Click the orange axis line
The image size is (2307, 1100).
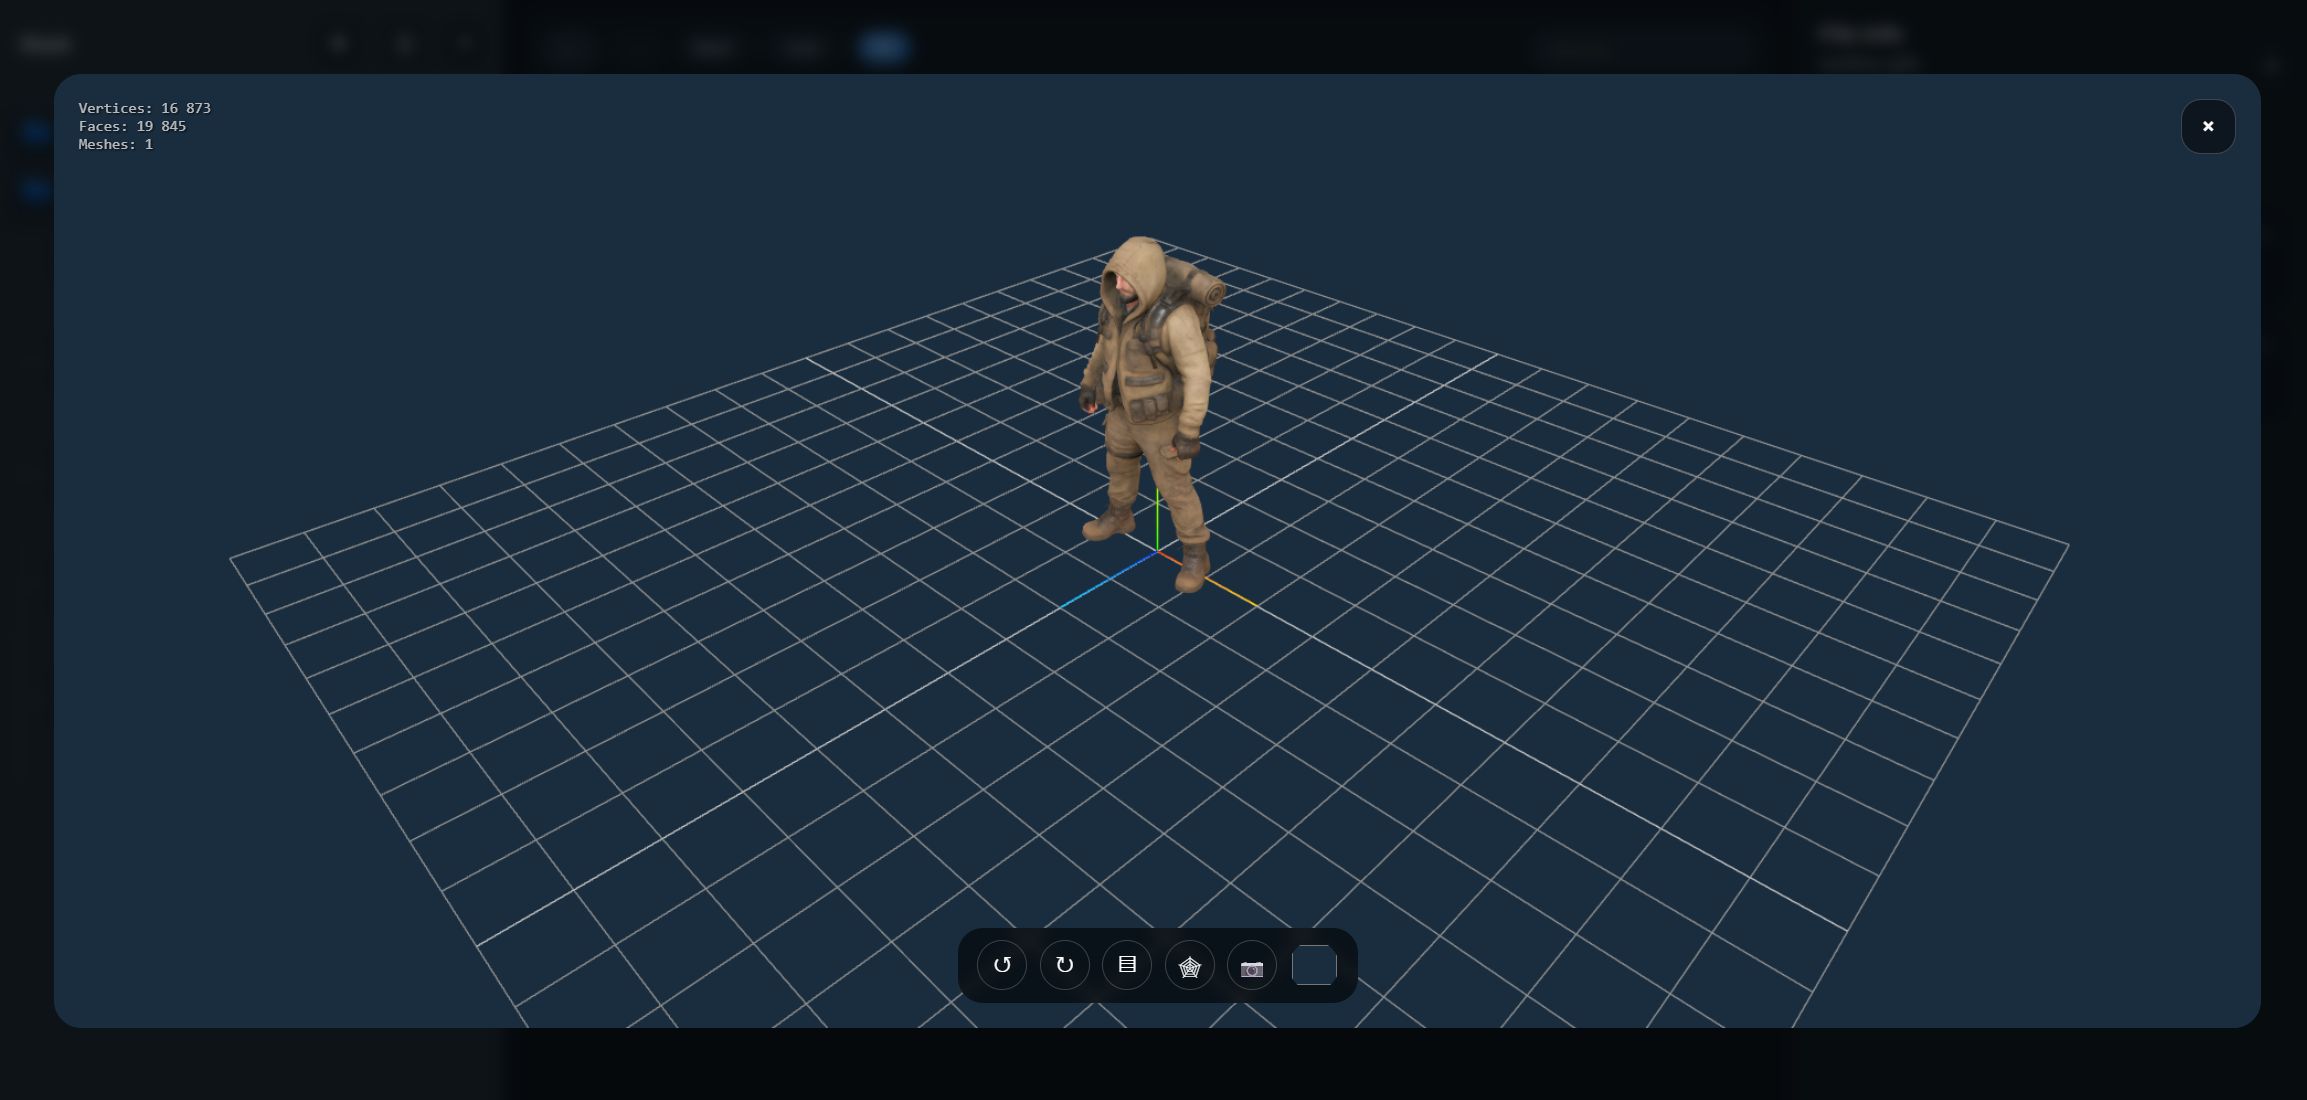tap(1232, 592)
